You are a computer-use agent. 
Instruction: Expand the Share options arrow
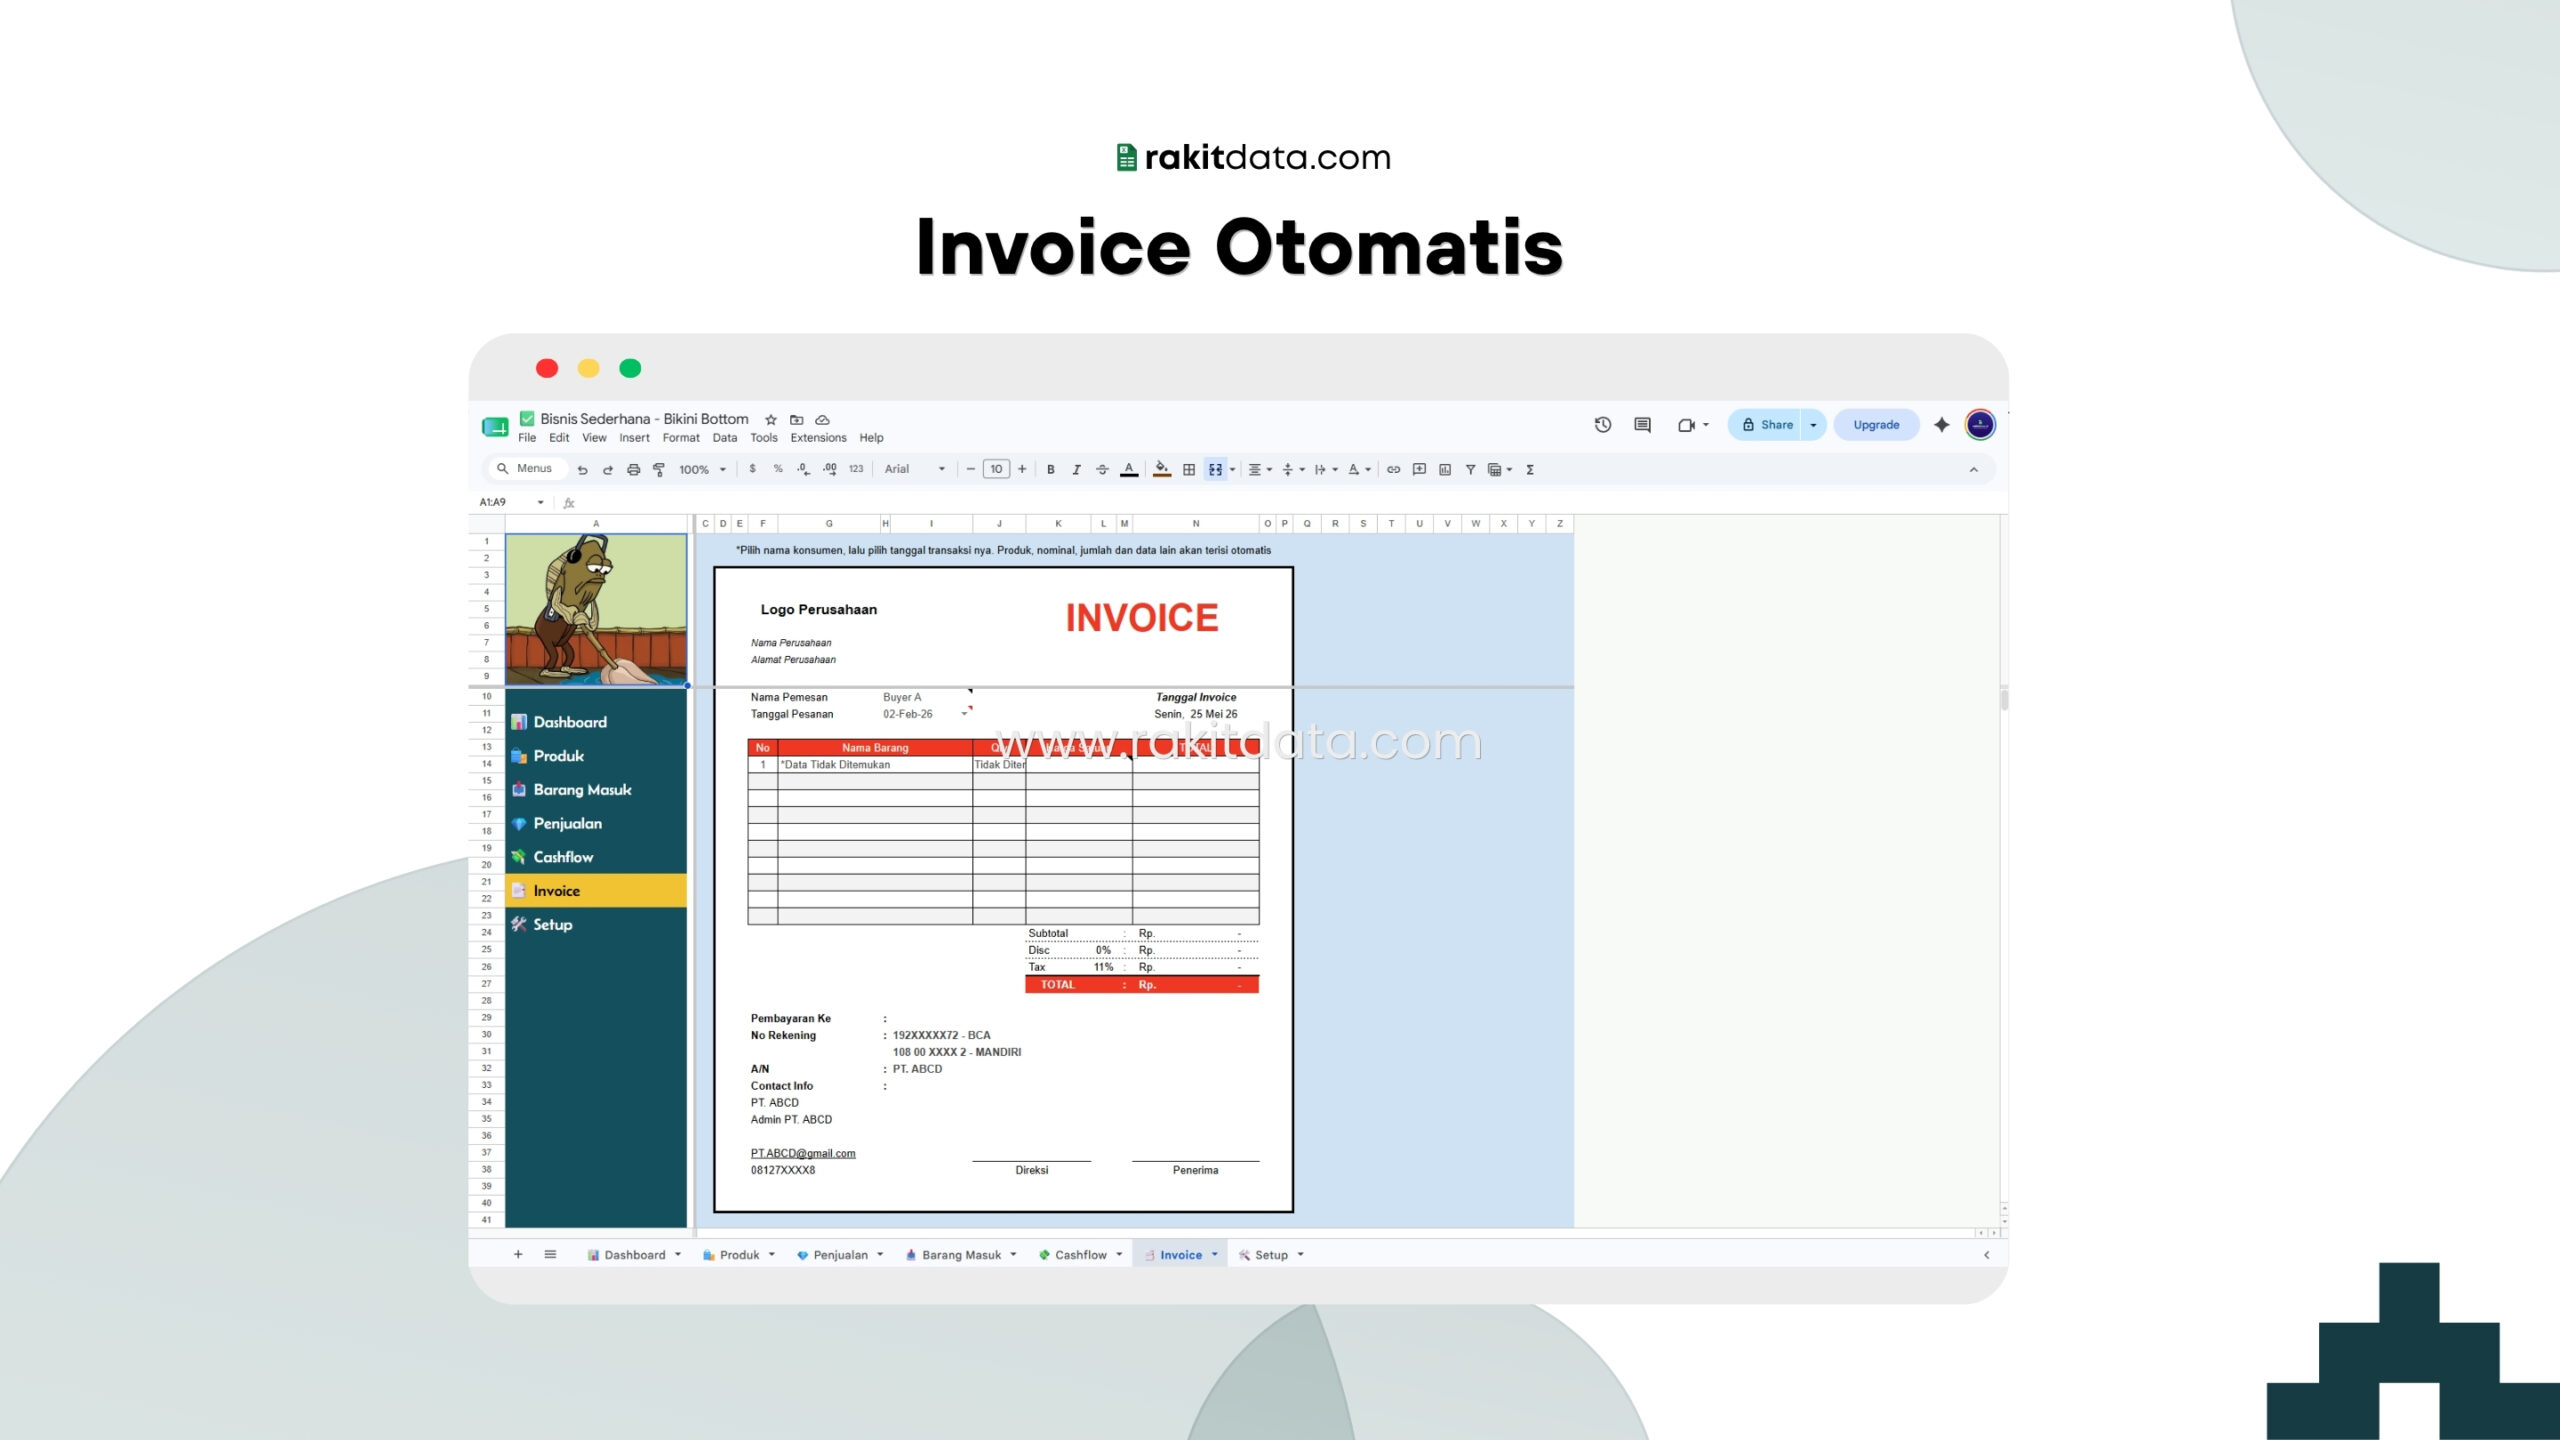pos(1813,425)
